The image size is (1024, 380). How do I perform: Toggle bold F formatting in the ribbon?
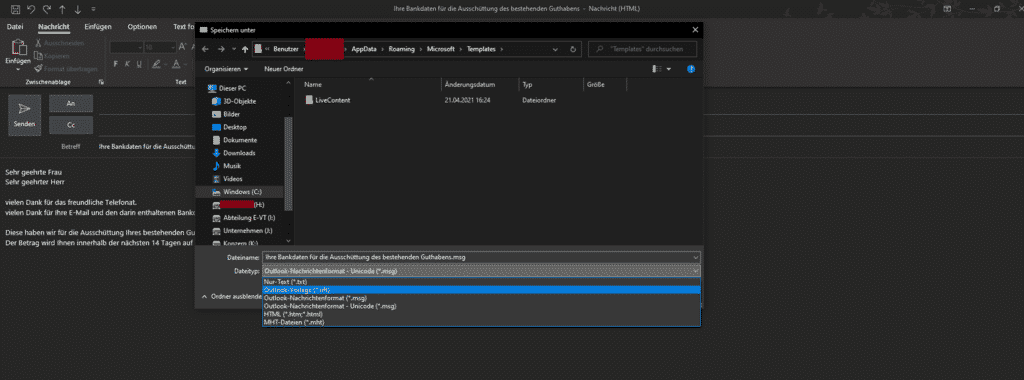click(116, 64)
